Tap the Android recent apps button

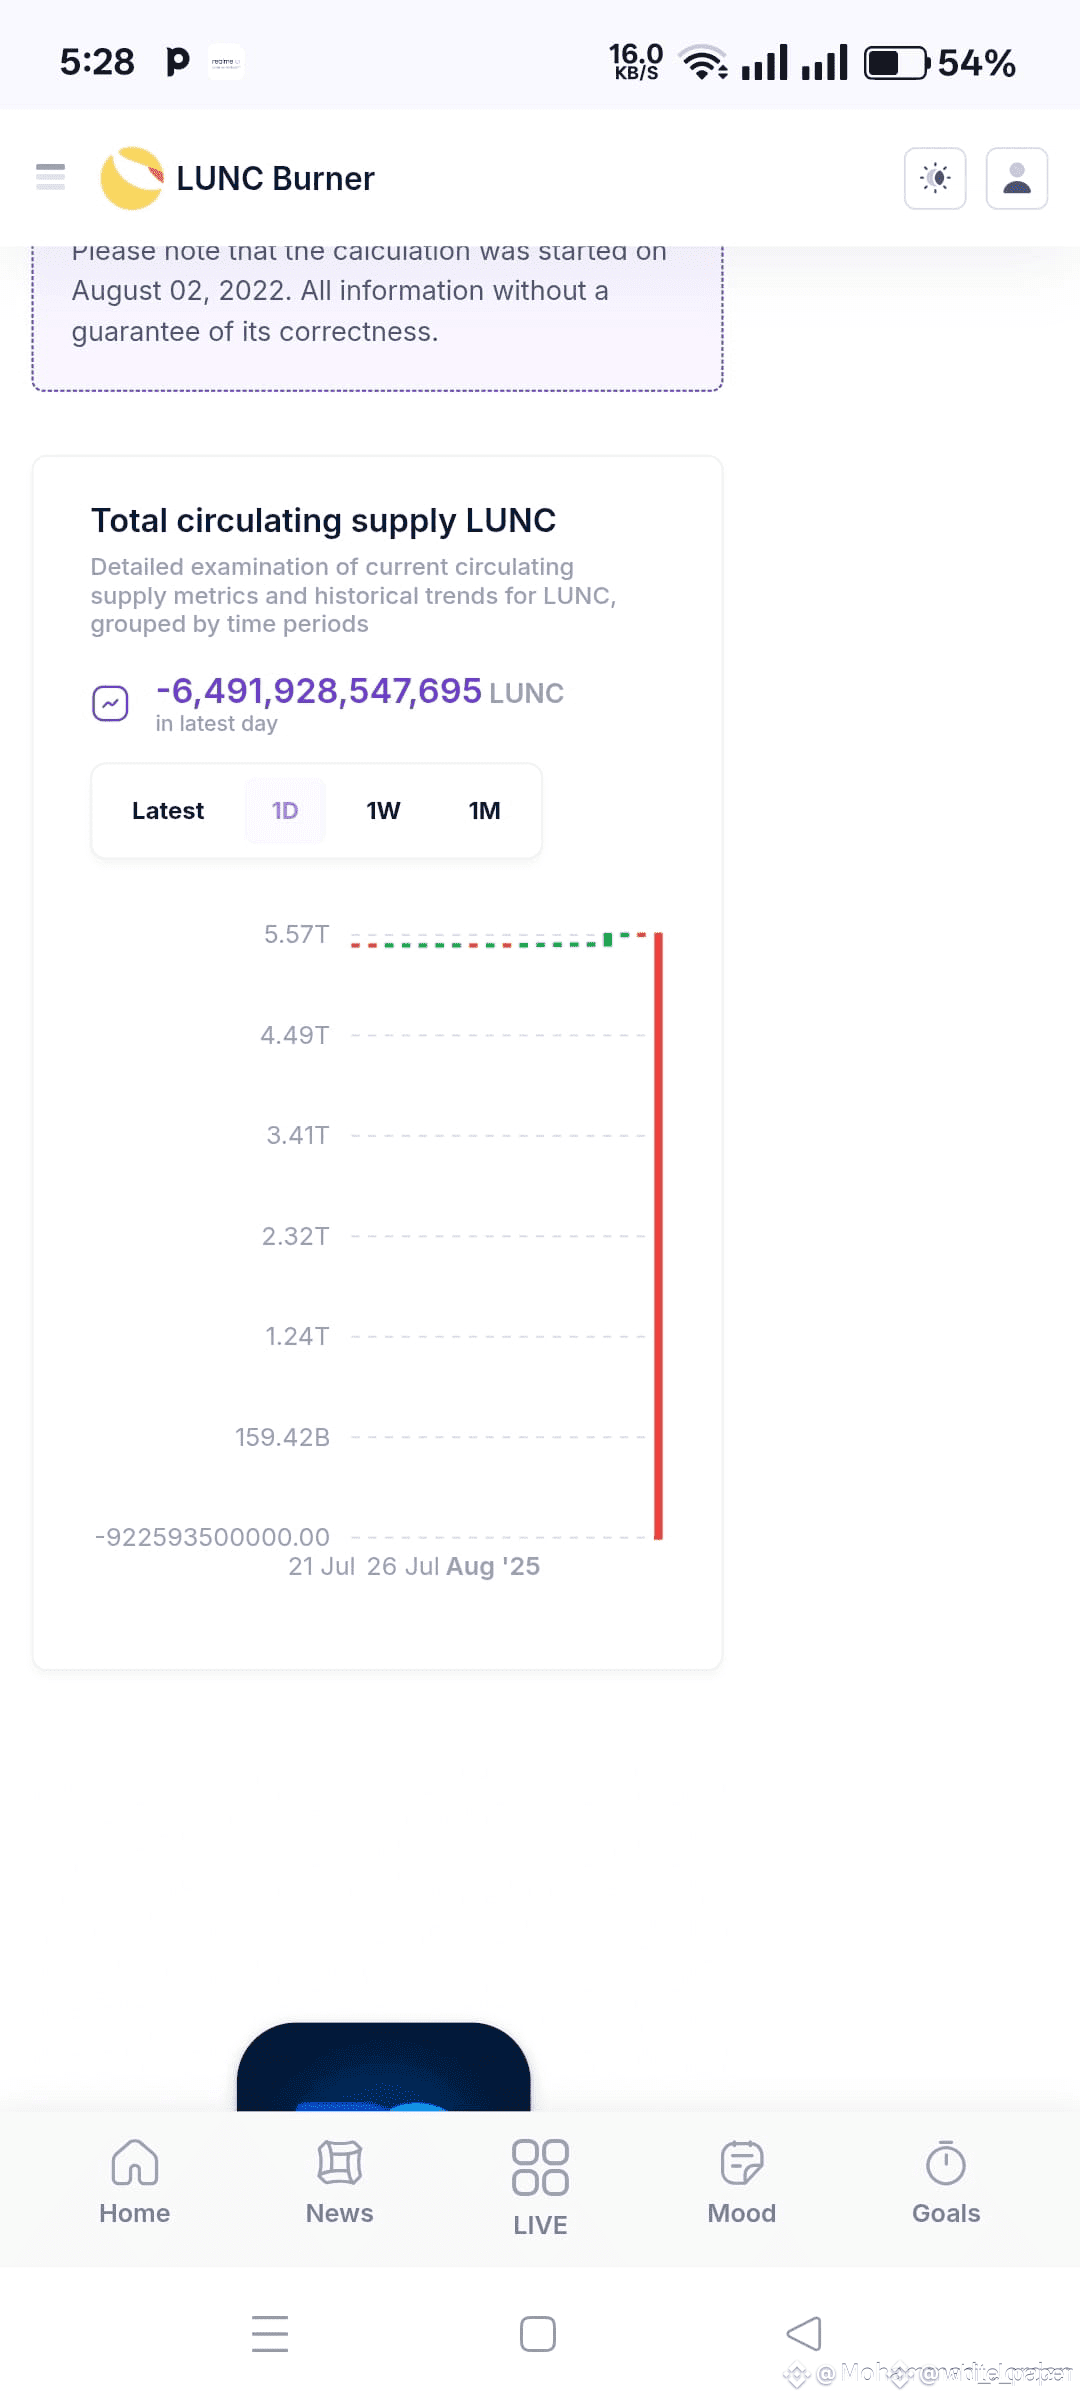(x=270, y=2334)
